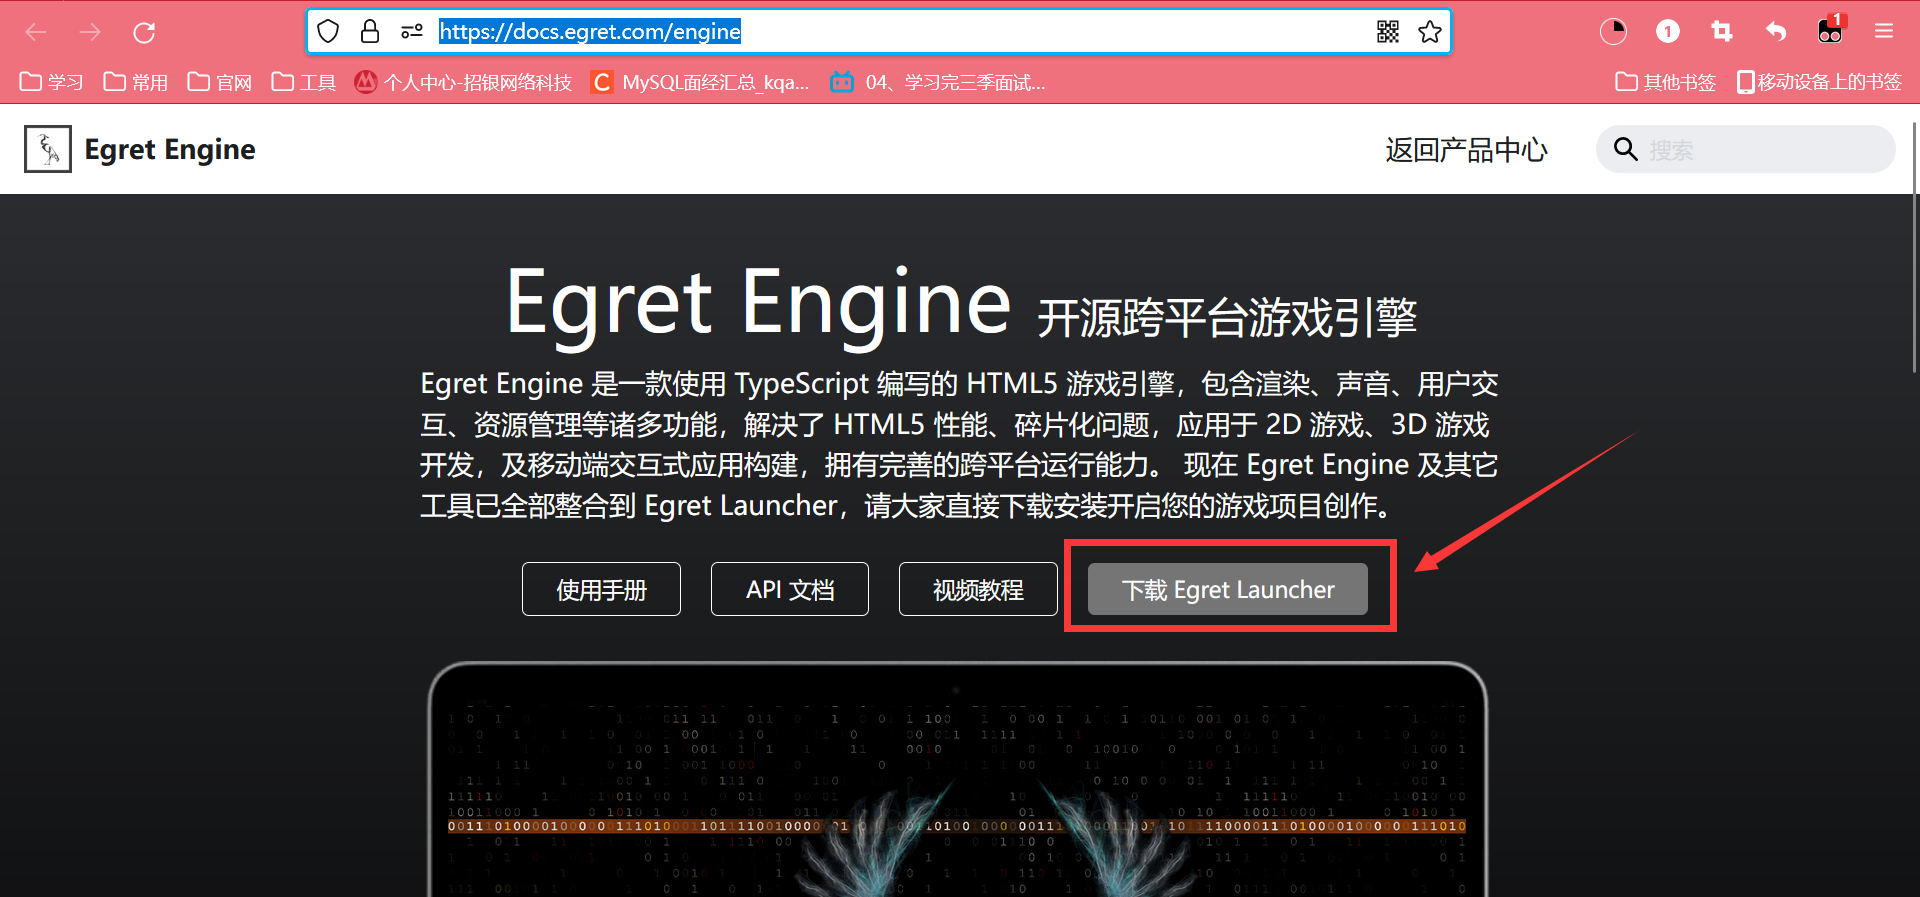Show the QR code for this page
Viewport: 1920px width, 897px height.
pos(1388,32)
